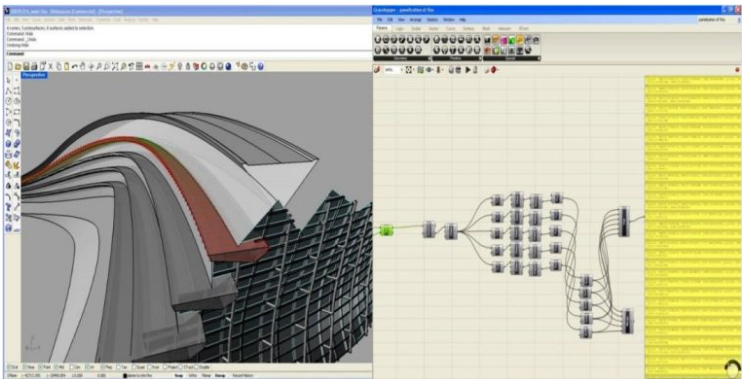Viewport: 751px width, 390px height.
Task: Click the Save icon in Rhino toolbar
Action: [26, 66]
